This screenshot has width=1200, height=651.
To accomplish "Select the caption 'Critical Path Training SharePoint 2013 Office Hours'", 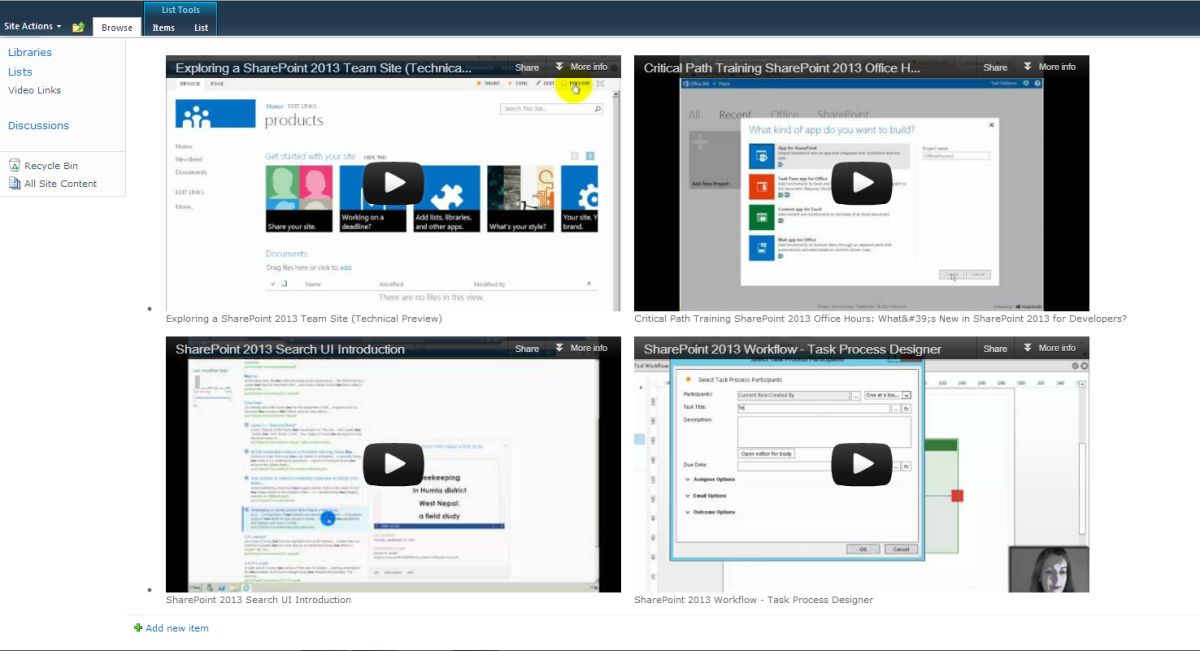I will click(880, 319).
